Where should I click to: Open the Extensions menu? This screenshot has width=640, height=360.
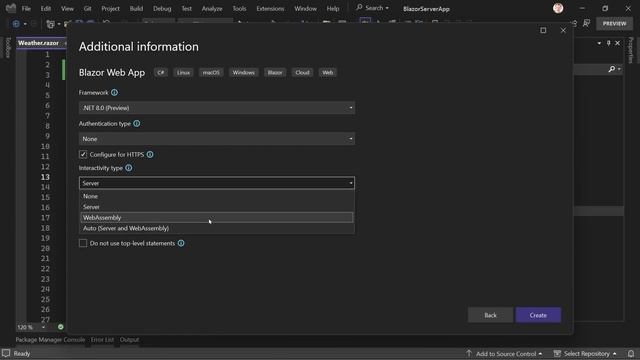coord(270,9)
